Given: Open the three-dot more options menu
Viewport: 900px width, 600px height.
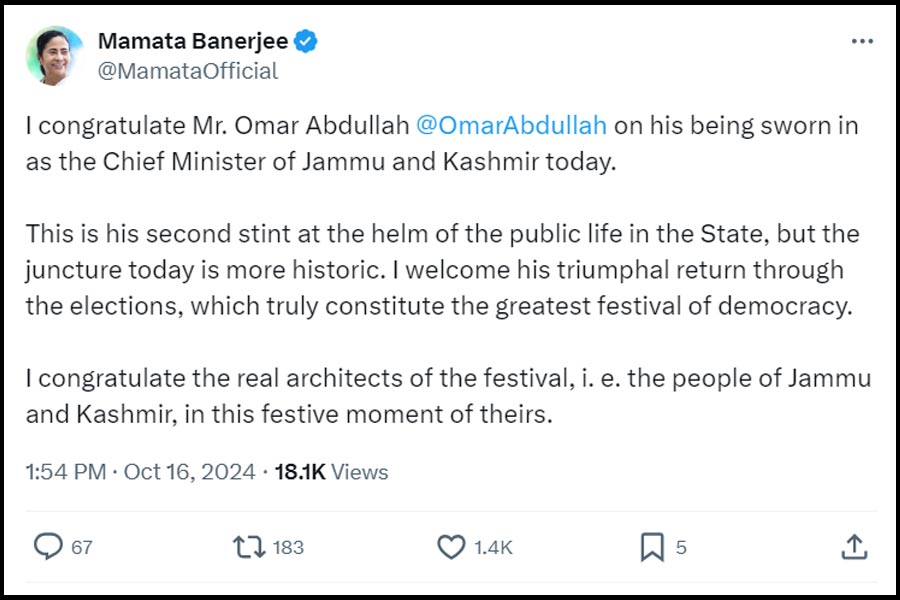Looking at the screenshot, I should (861, 42).
